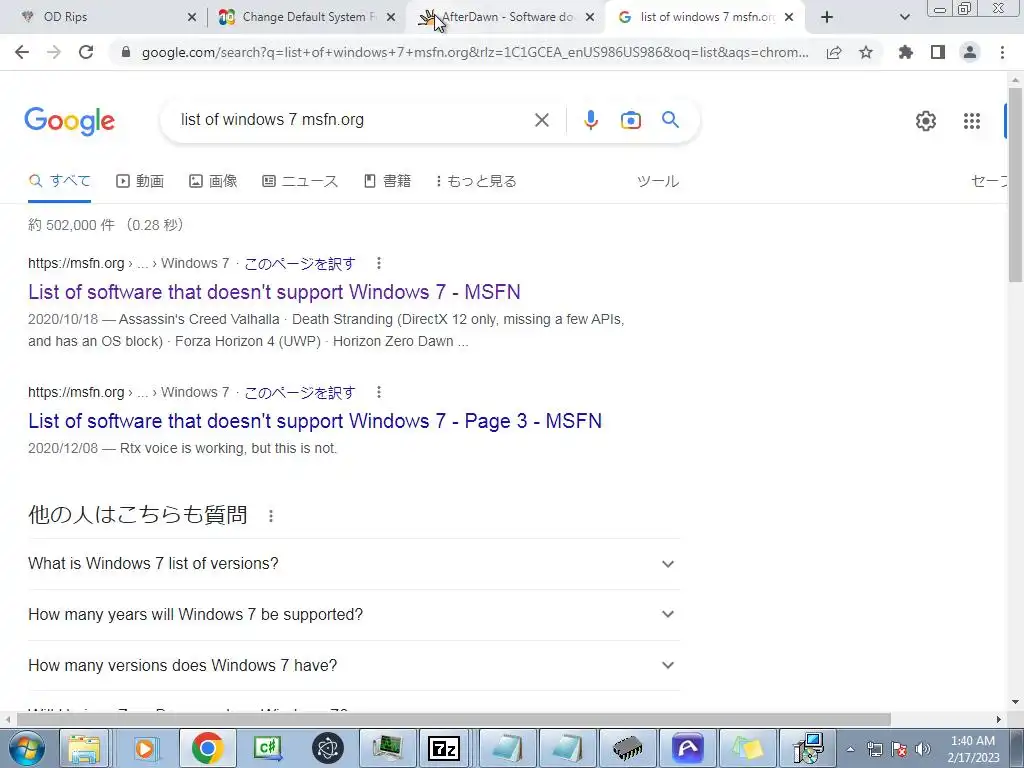1024x768 pixels.
Task: Open the Chrome three-dot menu
Action: [x=1002, y=52]
